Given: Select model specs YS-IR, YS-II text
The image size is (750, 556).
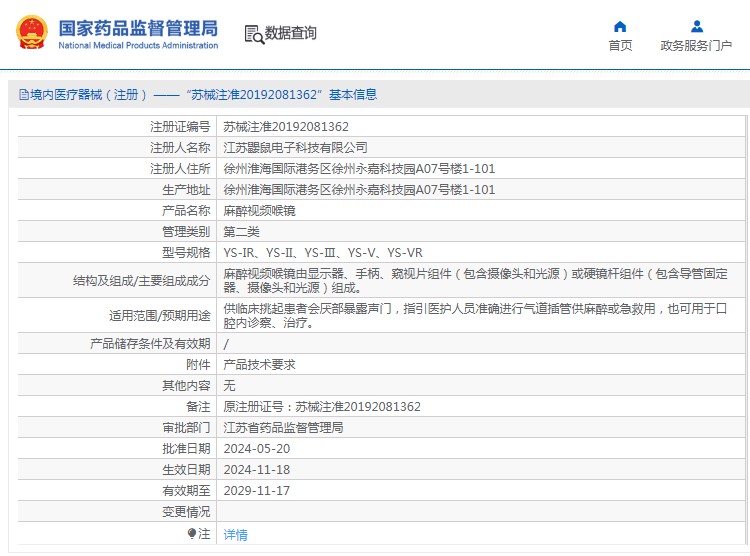Looking at the screenshot, I should pos(323,253).
